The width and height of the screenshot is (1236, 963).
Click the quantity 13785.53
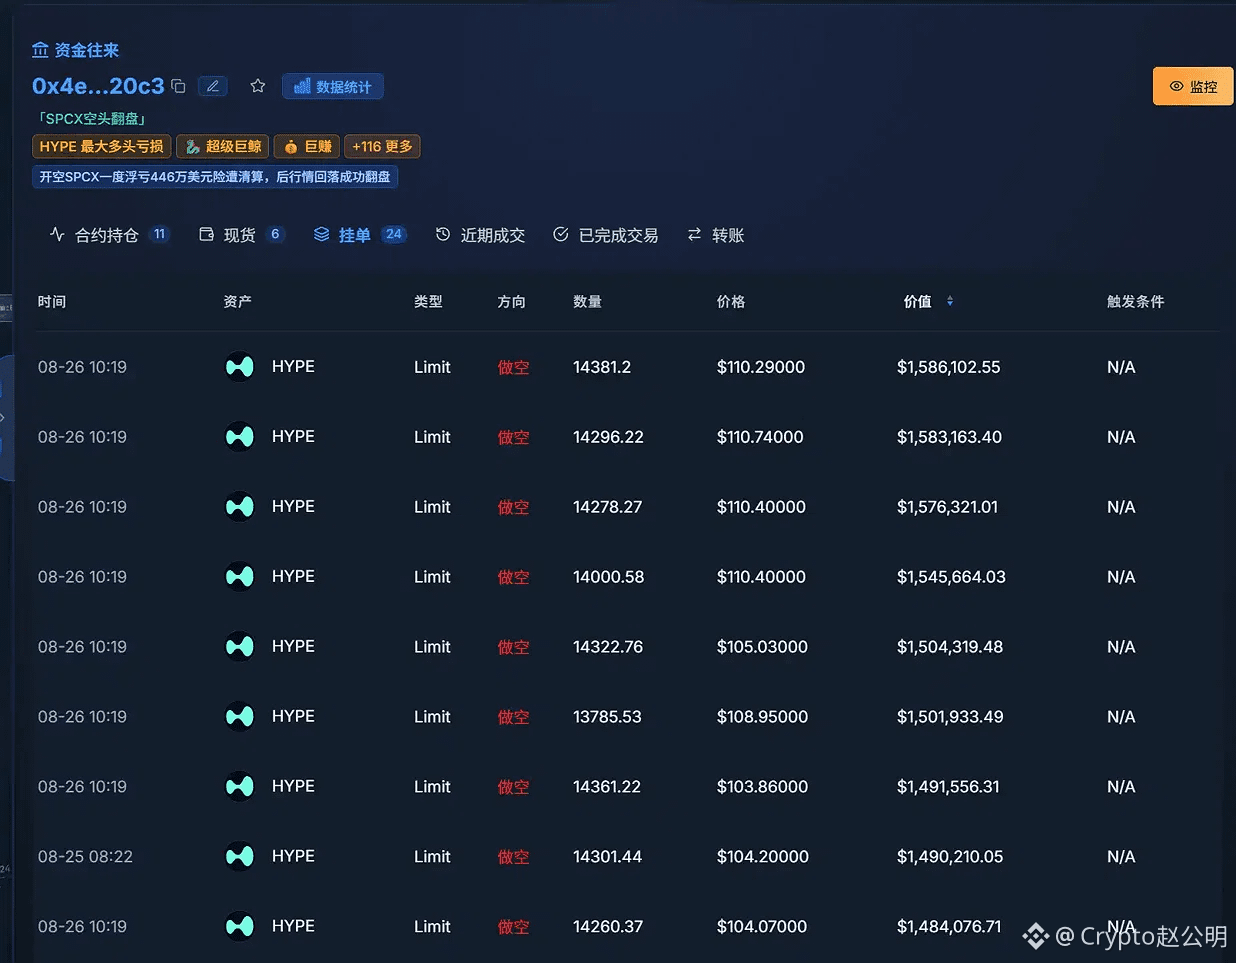pyautogui.click(x=607, y=717)
